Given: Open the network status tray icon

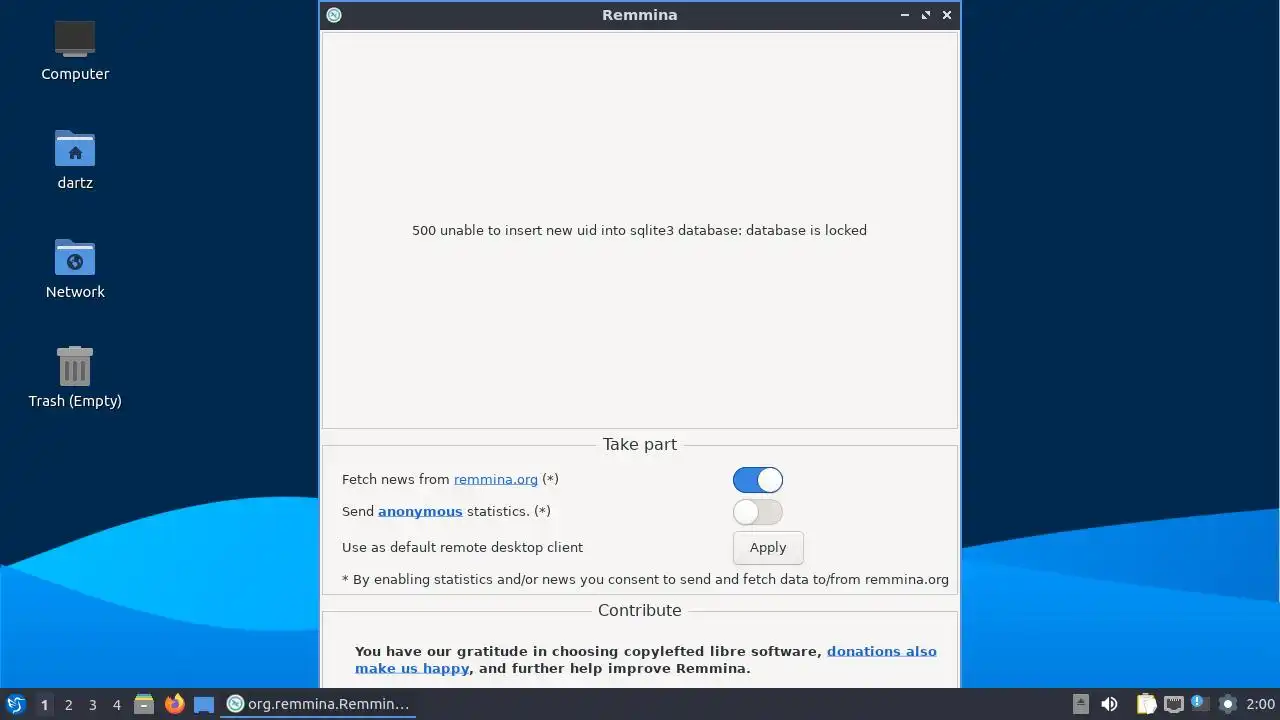Looking at the screenshot, I should [x=1173, y=704].
